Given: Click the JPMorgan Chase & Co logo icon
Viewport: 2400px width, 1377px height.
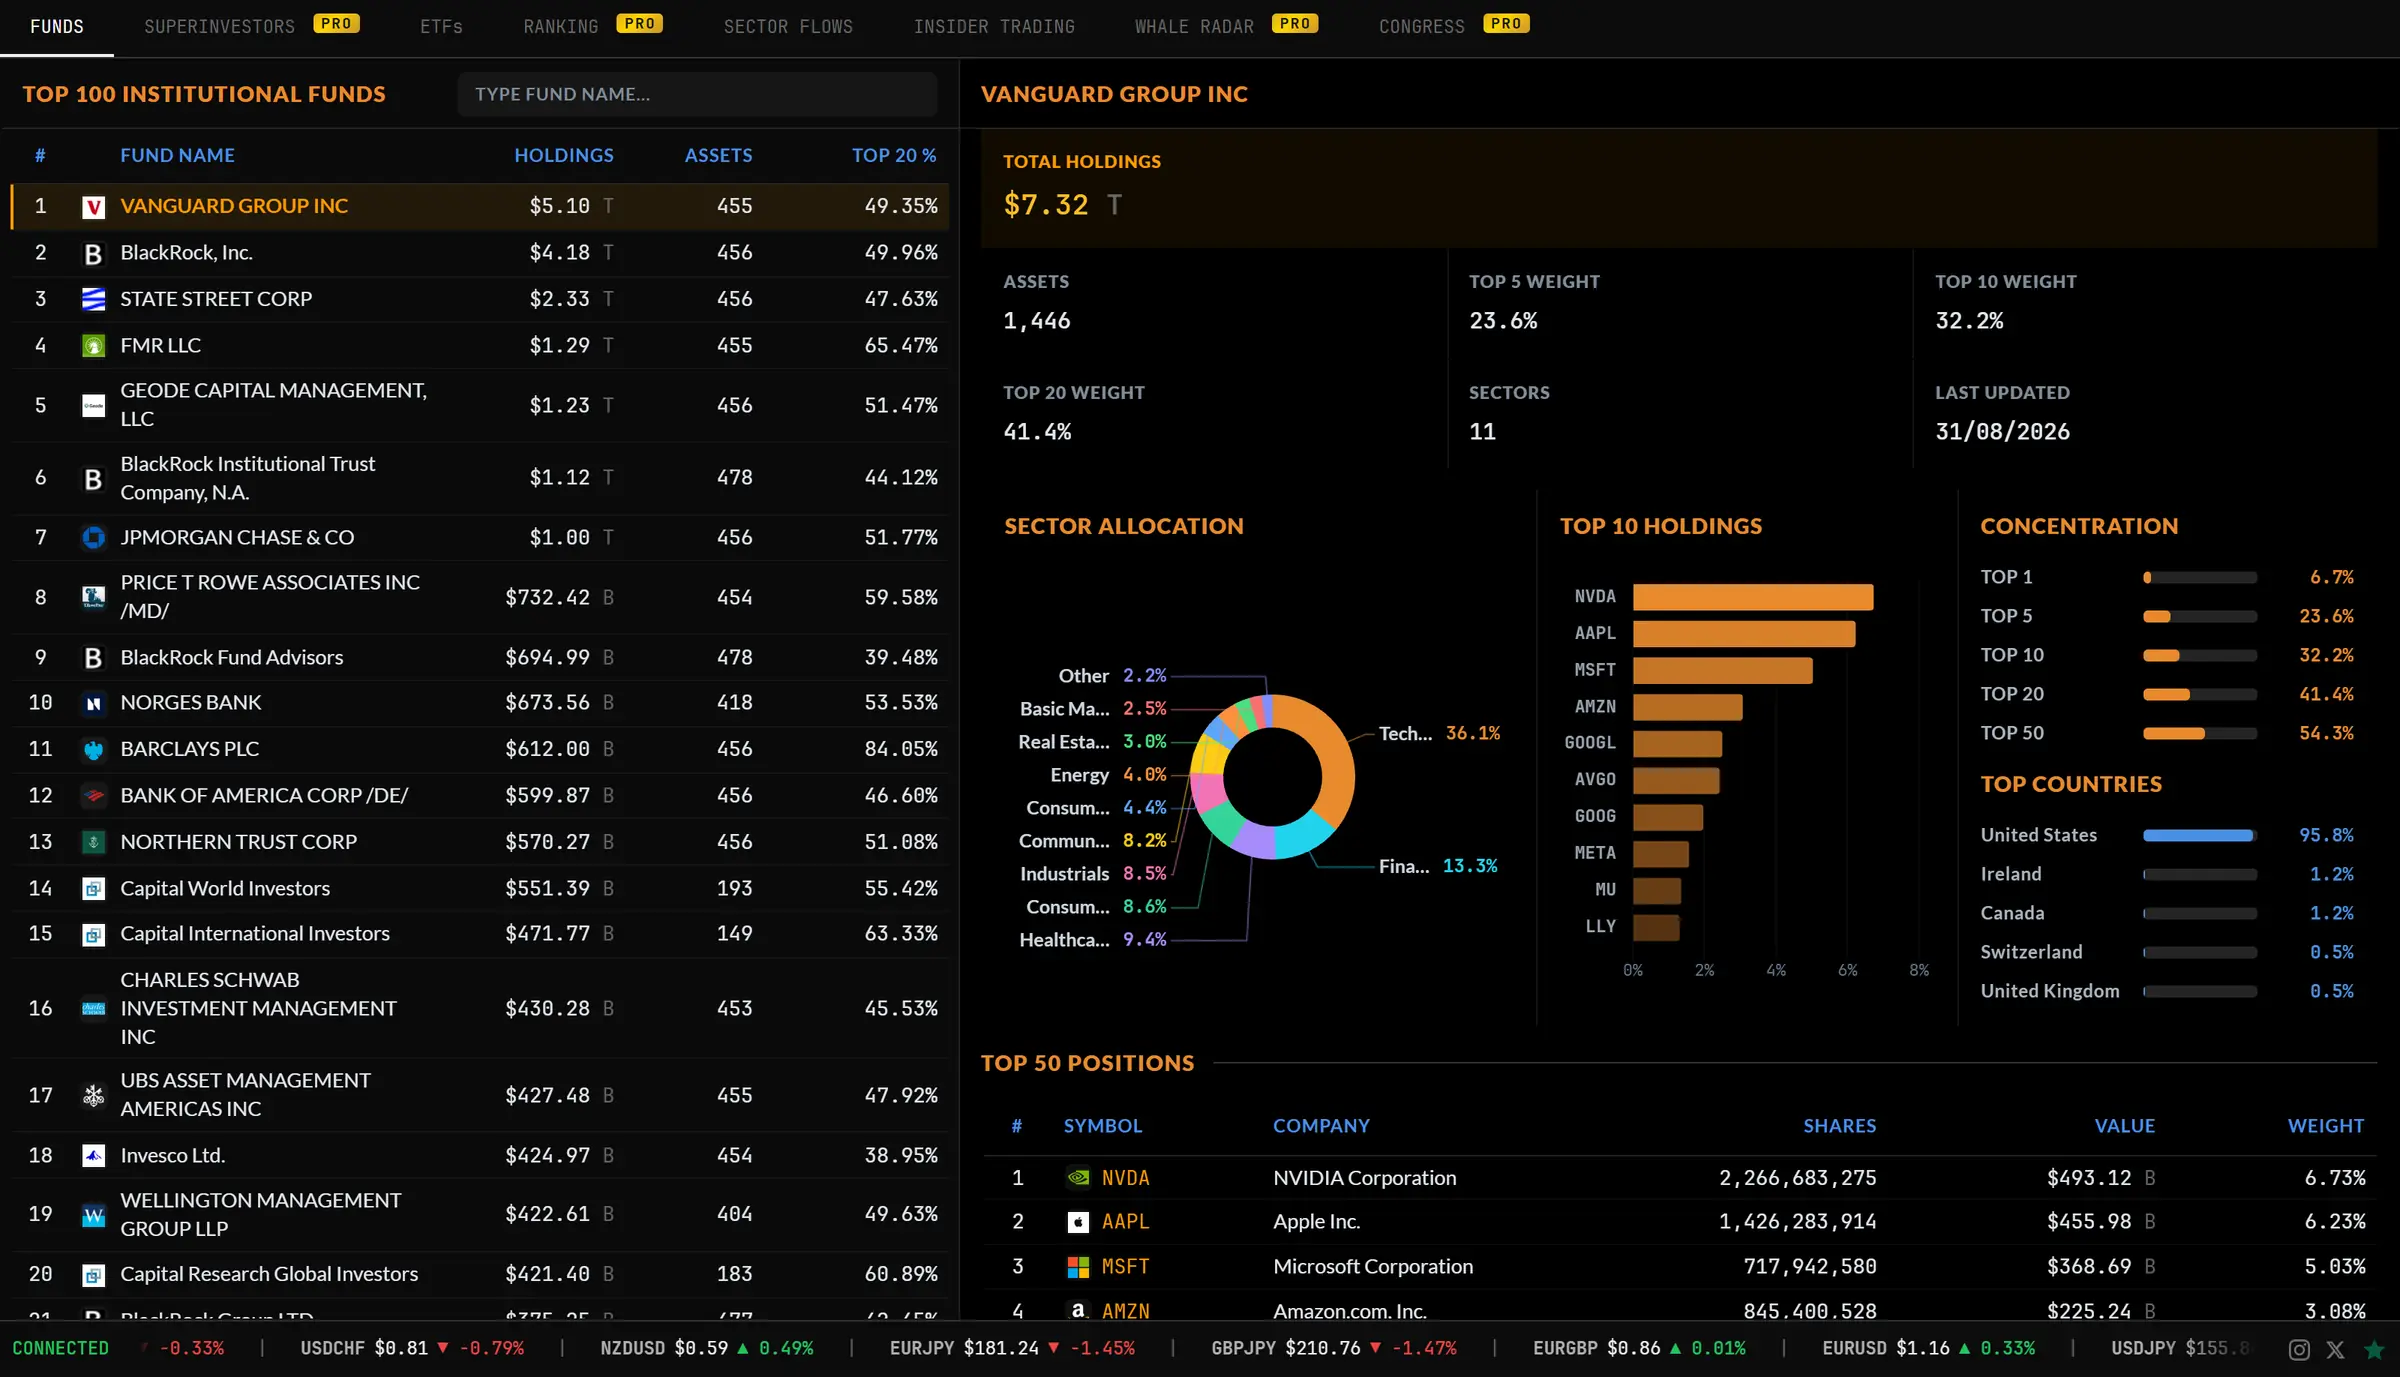Looking at the screenshot, I should pyautogui.click(x=93, y=538).
